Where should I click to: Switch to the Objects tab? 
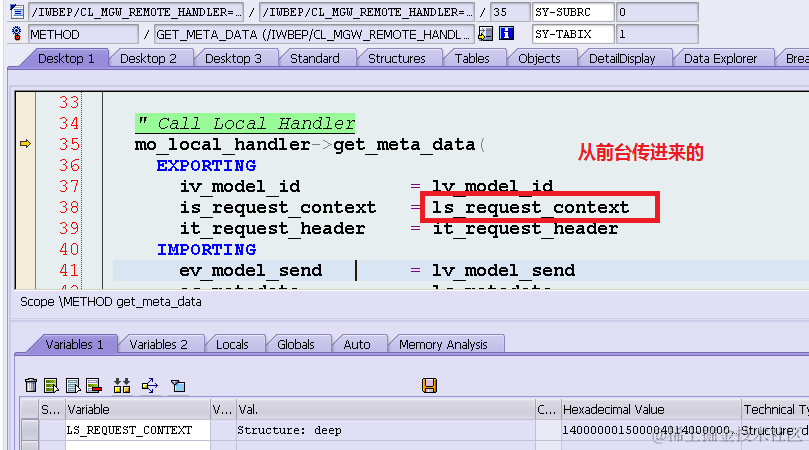(x=539, y=58)
